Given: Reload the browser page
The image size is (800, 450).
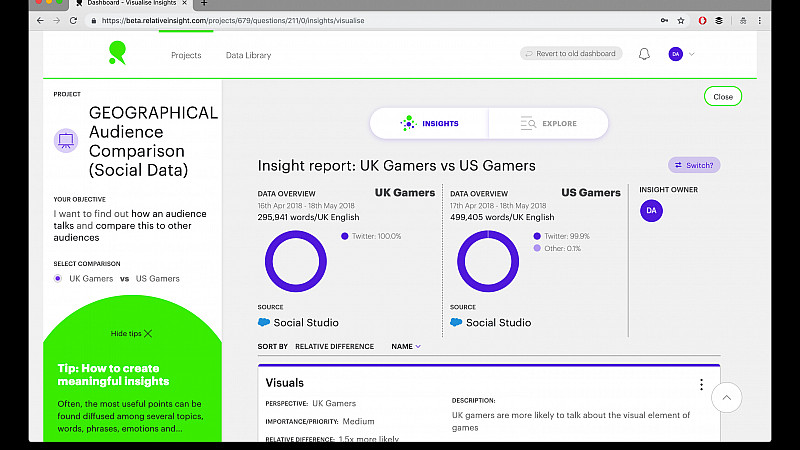Looking at the screenshot, I should click(x=73, y=20).
